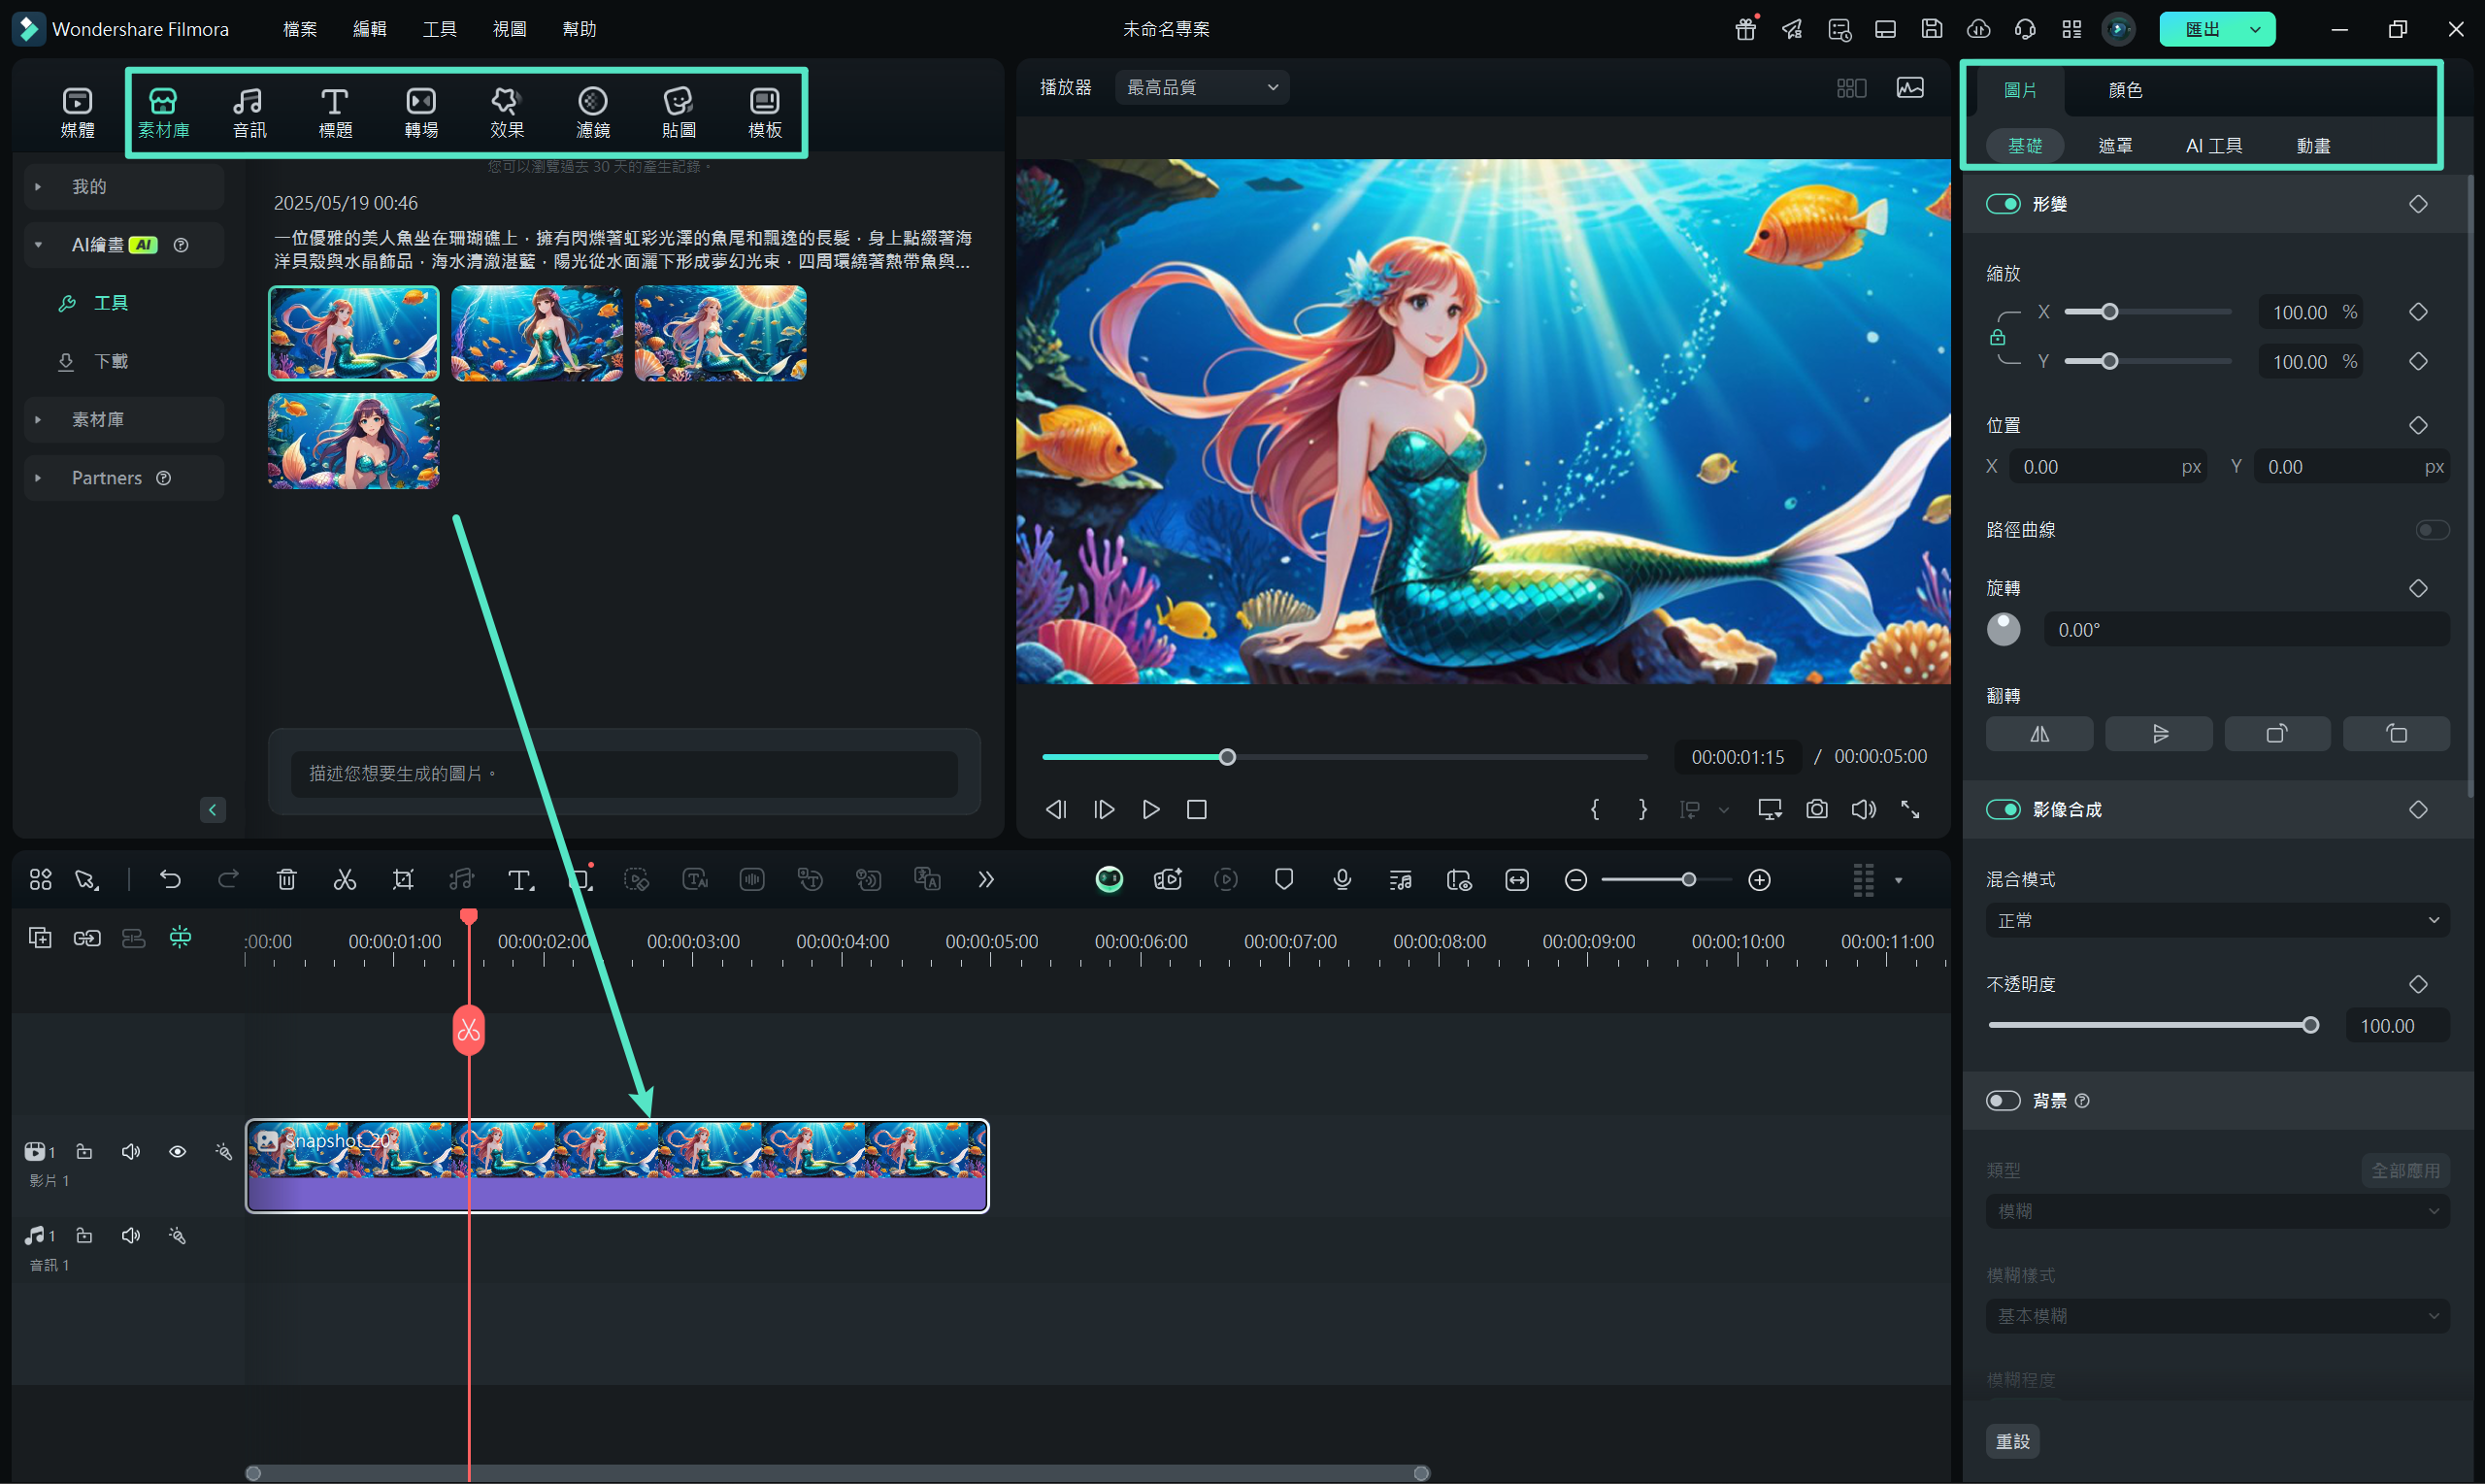Select 下載 in the sidebar
The height and width of the screenshot is (1484, 2485).
[110, 361]
